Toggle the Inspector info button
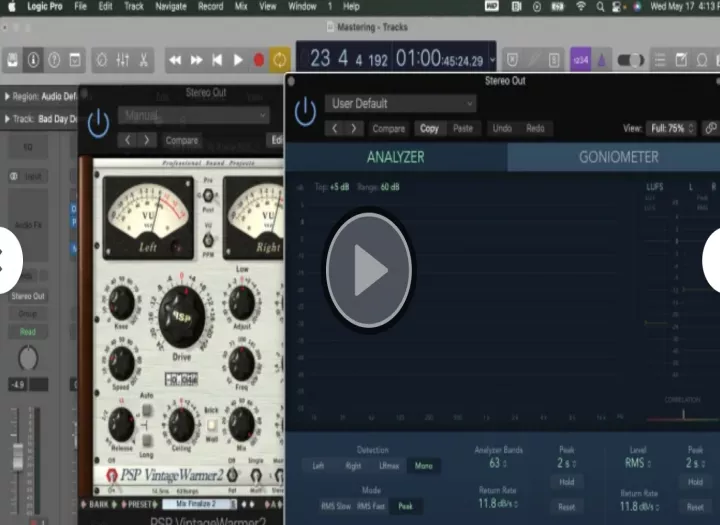The image size is (720, 525). pyautogui.click(x=33, y=60)
